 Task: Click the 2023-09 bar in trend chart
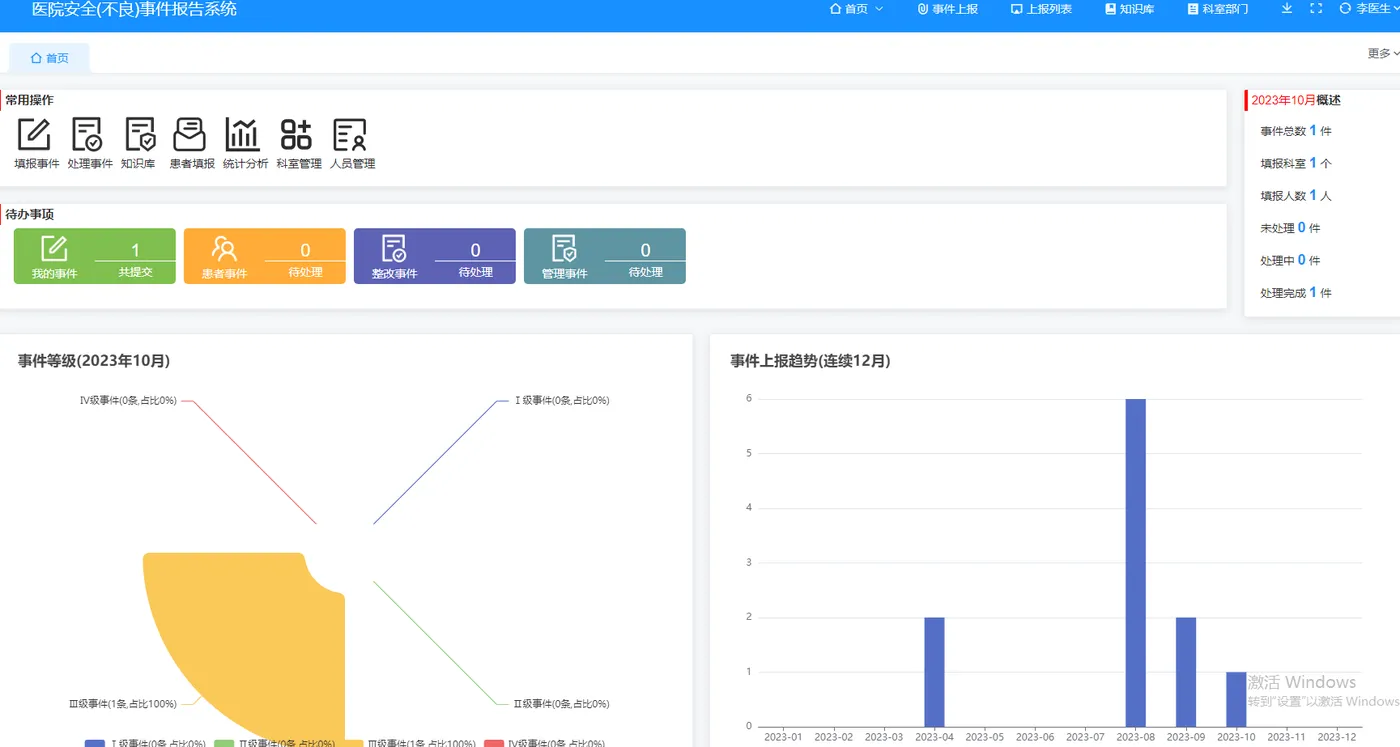point(1185,672)
